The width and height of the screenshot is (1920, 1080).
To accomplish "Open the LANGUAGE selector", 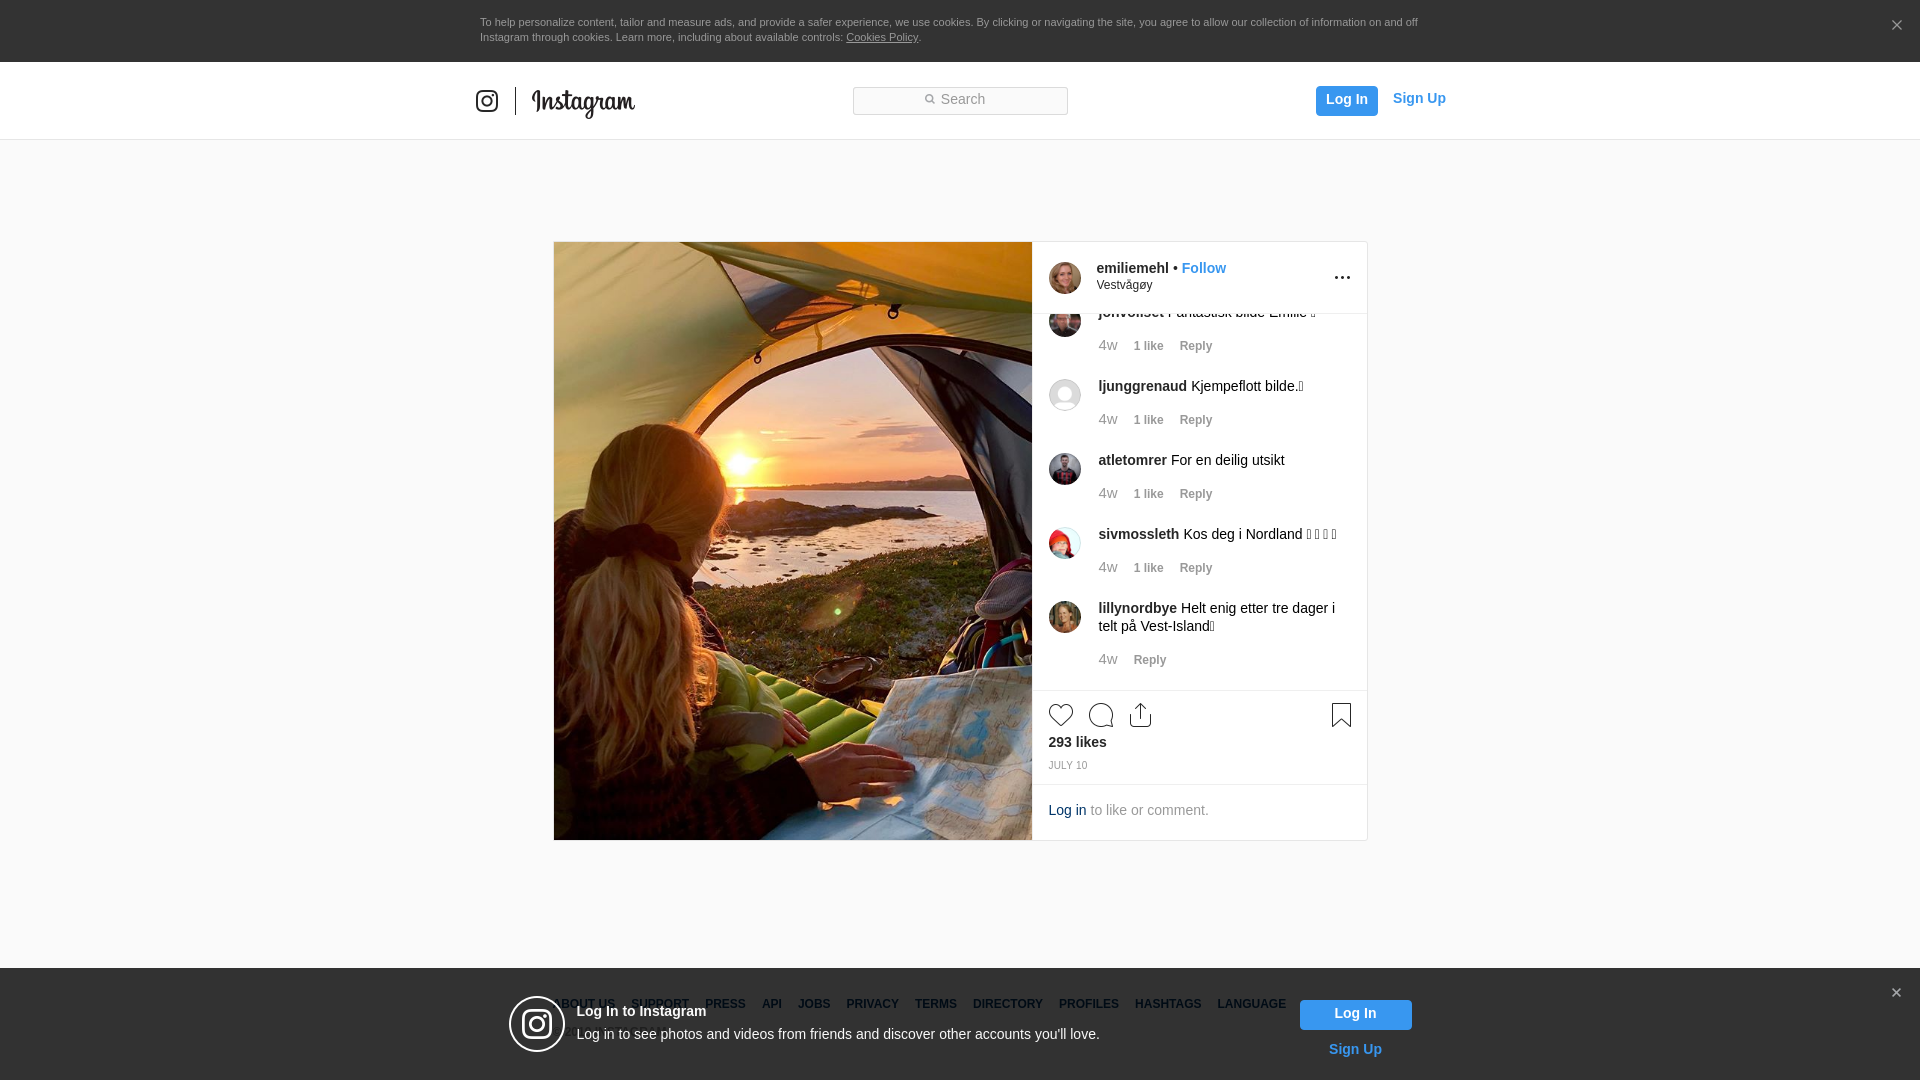I will coord(1251,1004).
